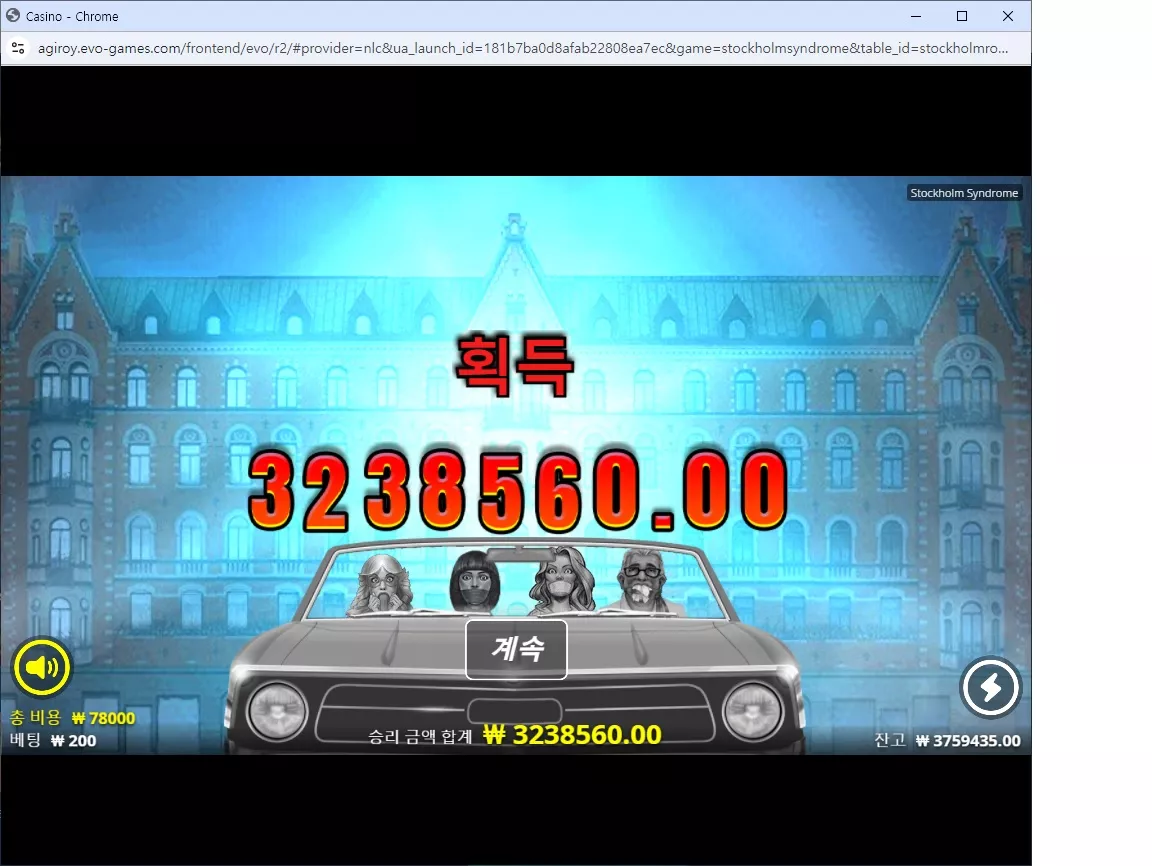Click the Chrome globe icon in title bar
1152x866 pixels.
point(13,15)
